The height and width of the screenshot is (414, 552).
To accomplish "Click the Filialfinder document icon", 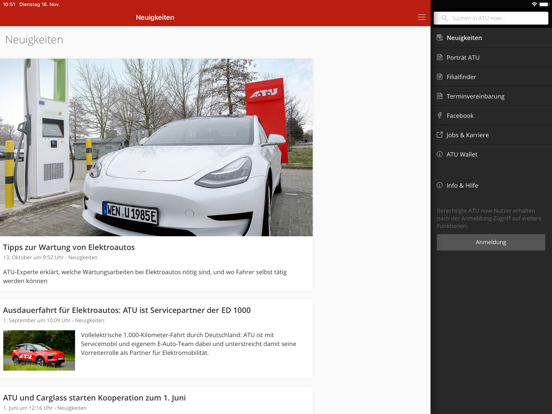I will tap(439, 76).
